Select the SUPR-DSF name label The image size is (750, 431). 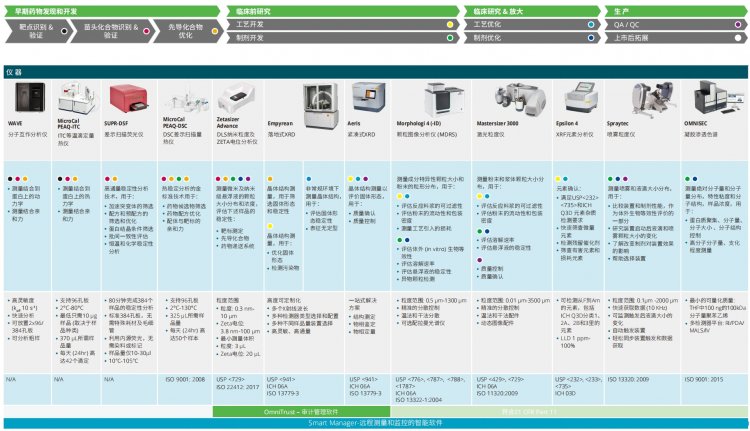pos(116,123)
